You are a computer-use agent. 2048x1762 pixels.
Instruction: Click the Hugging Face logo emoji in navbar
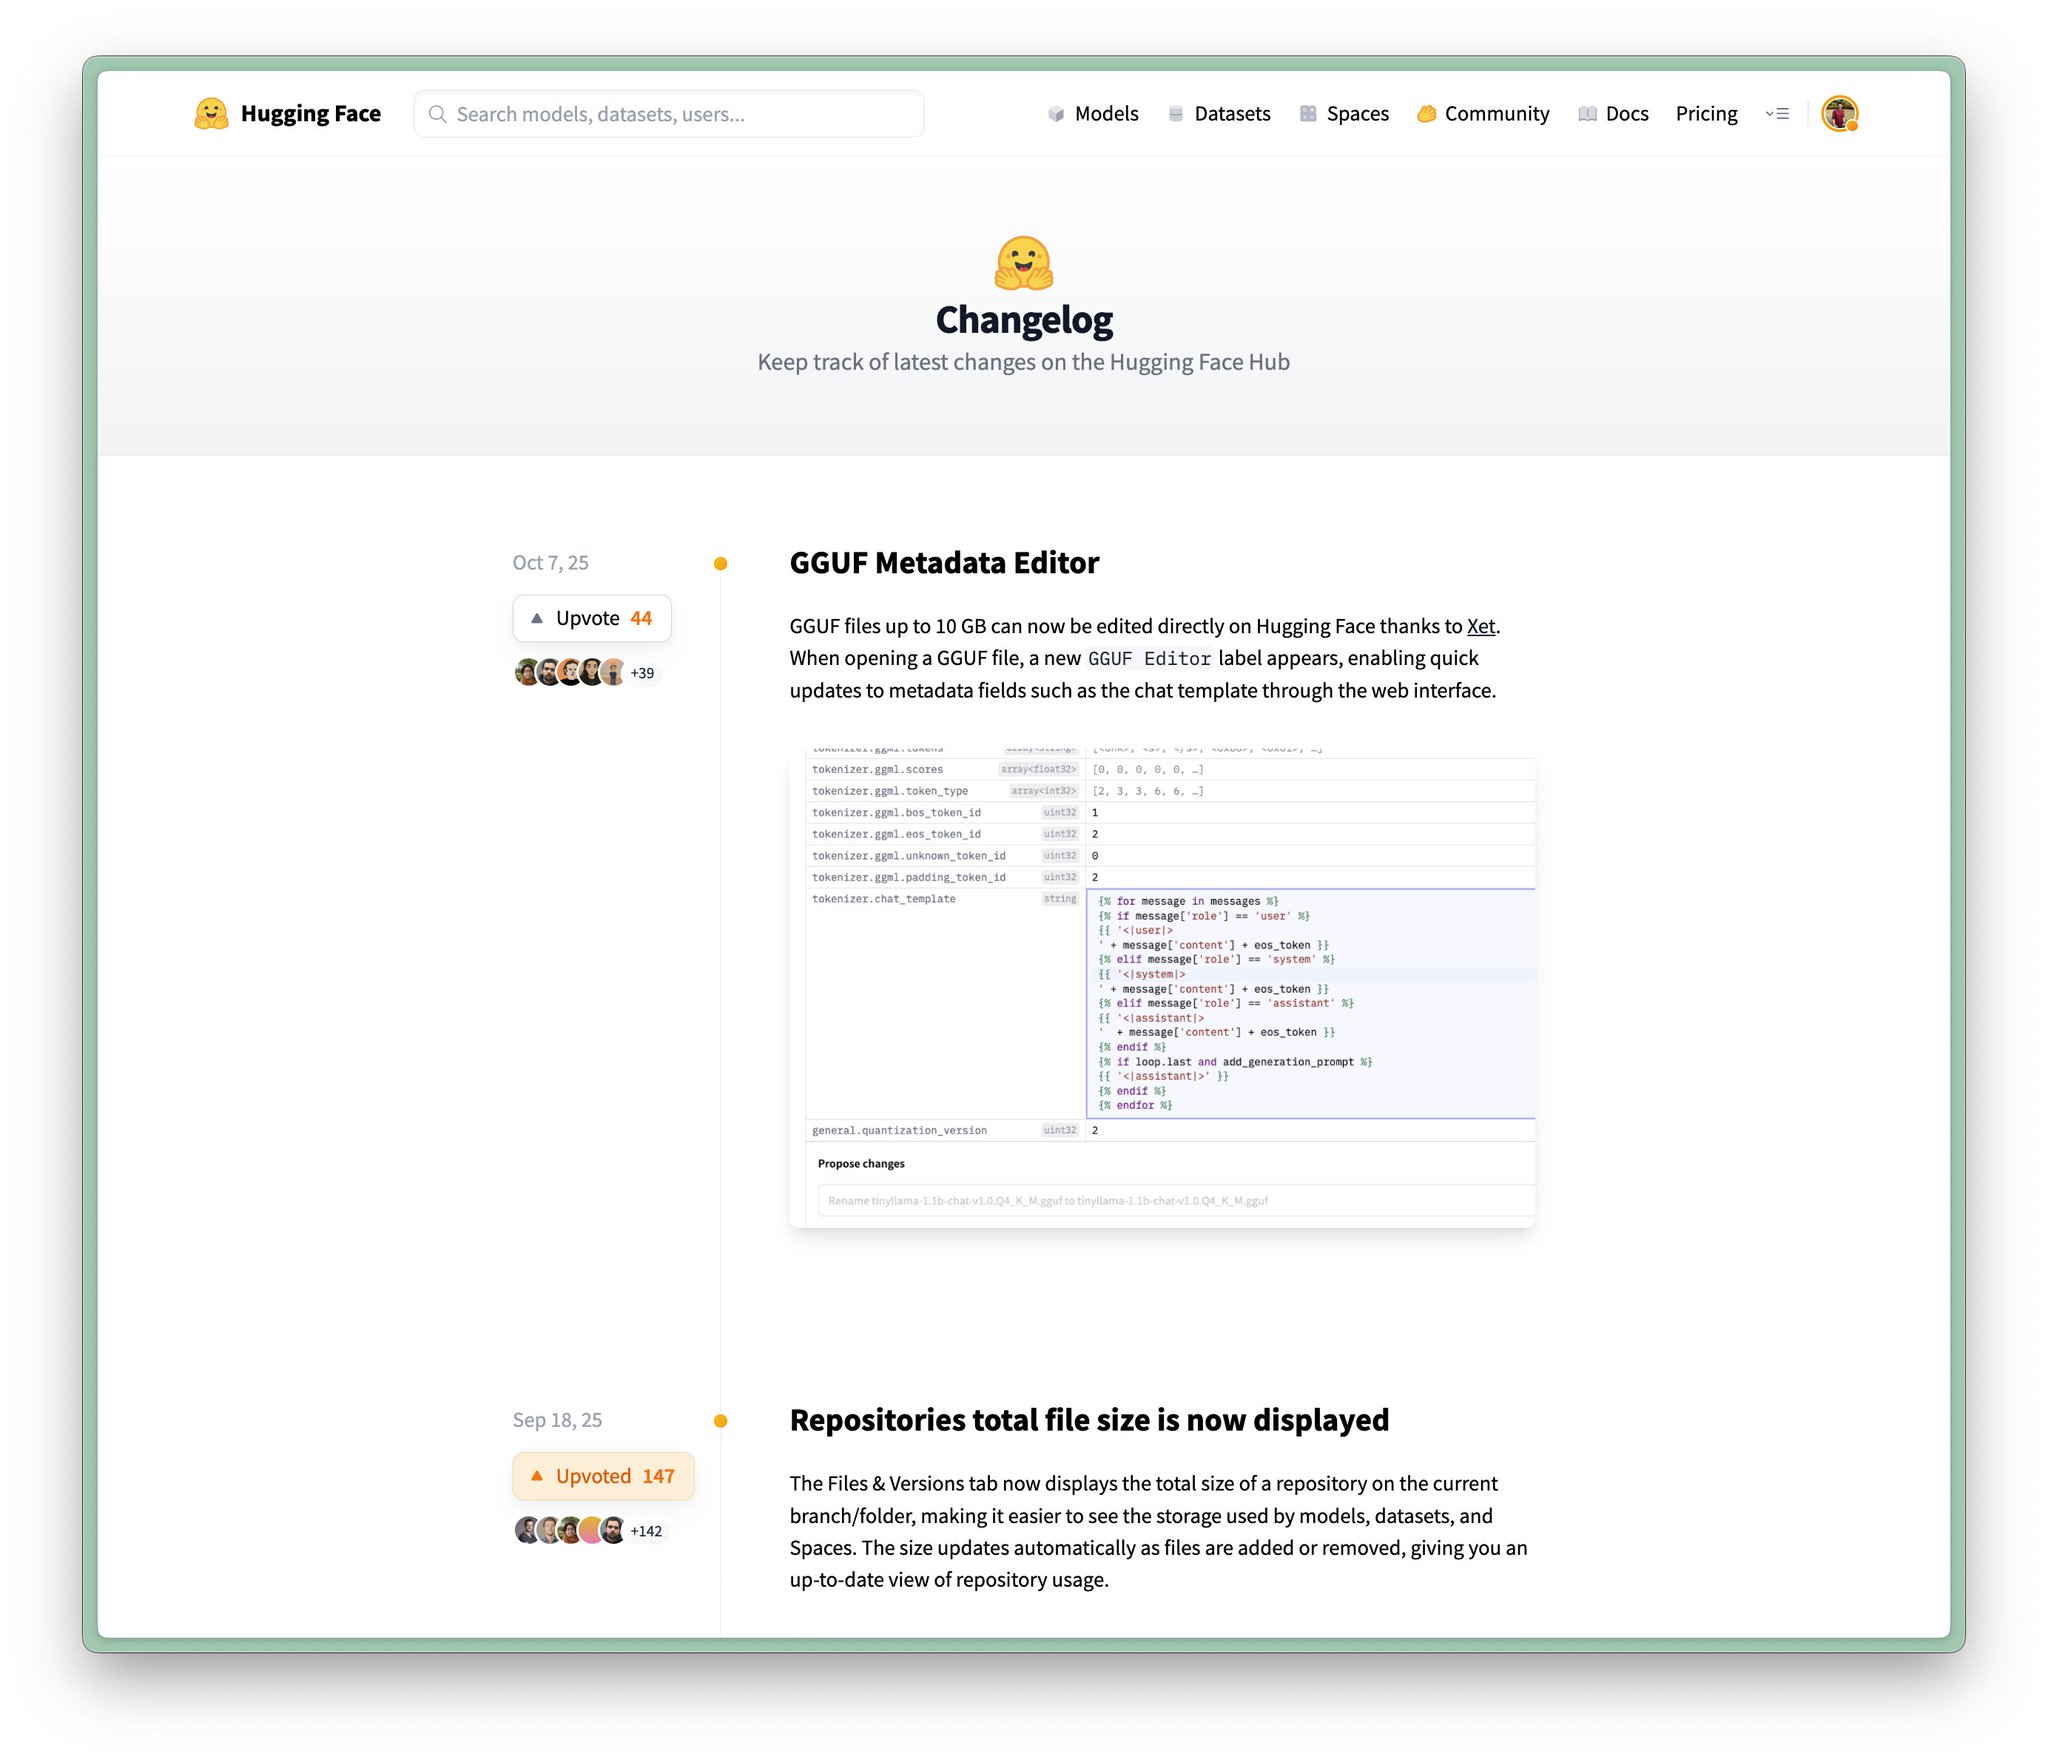(x=211, y=114)
